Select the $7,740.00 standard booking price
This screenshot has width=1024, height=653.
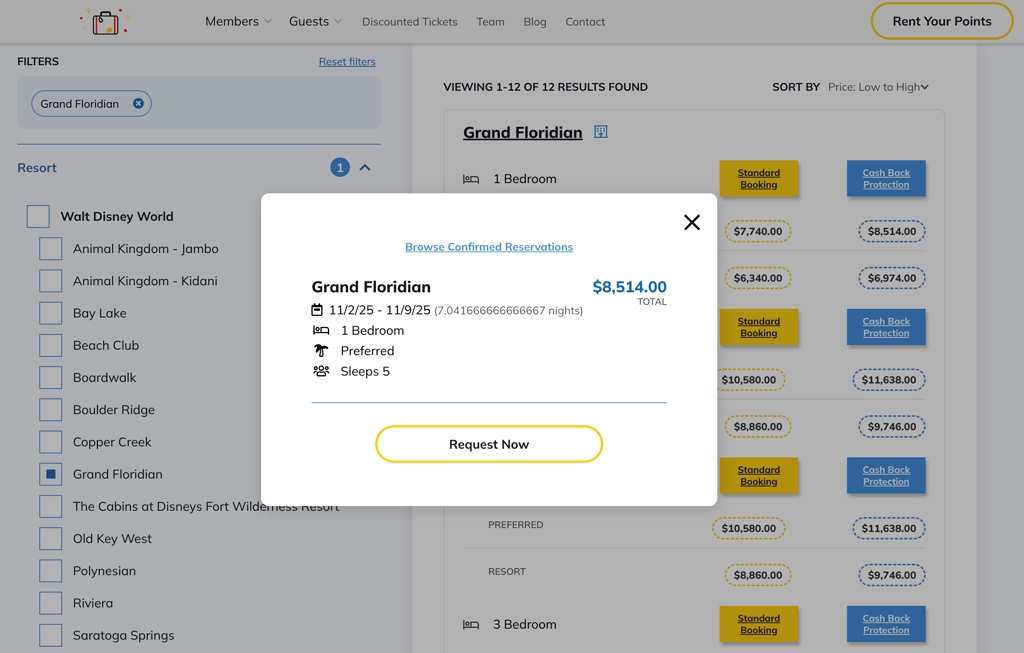tap(758, 231)
